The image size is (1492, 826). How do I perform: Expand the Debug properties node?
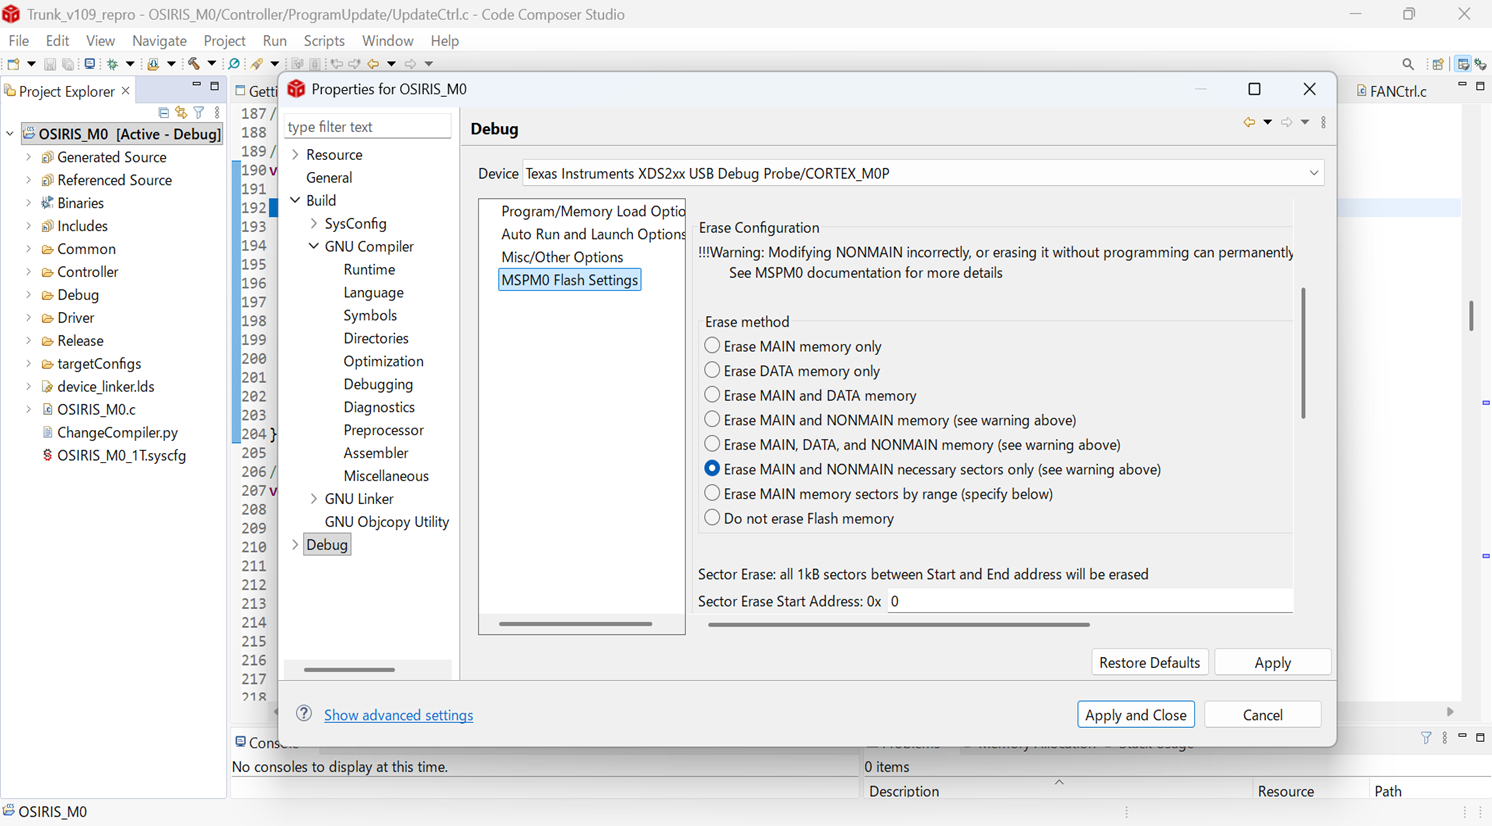[295, 545]
